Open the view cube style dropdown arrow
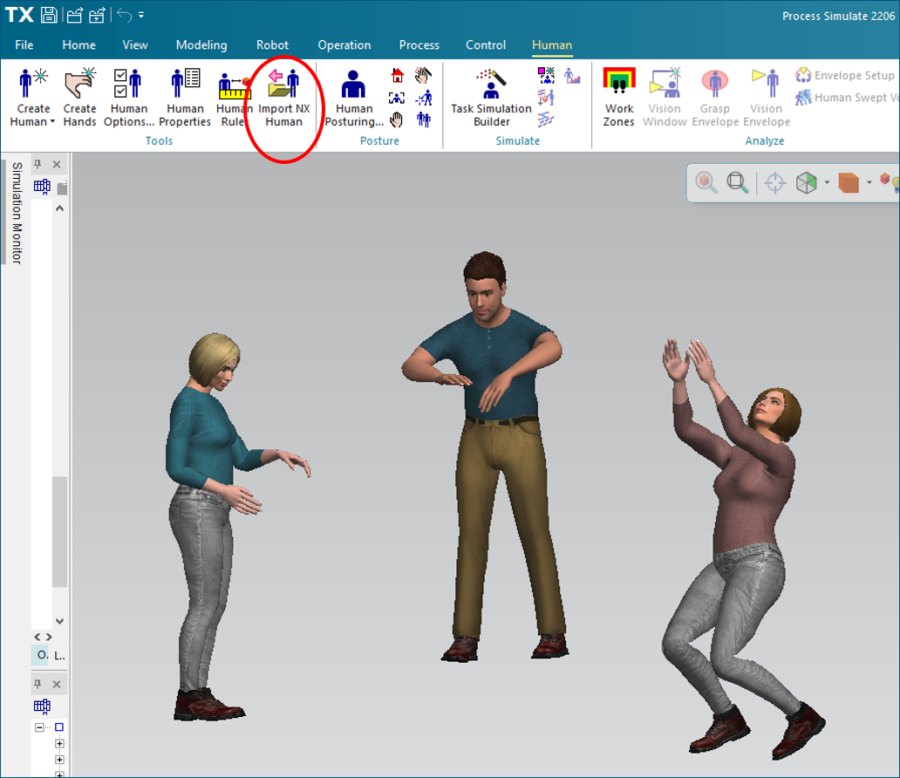The height and width of the screenshot is (778, 900). tap(826, 183)
